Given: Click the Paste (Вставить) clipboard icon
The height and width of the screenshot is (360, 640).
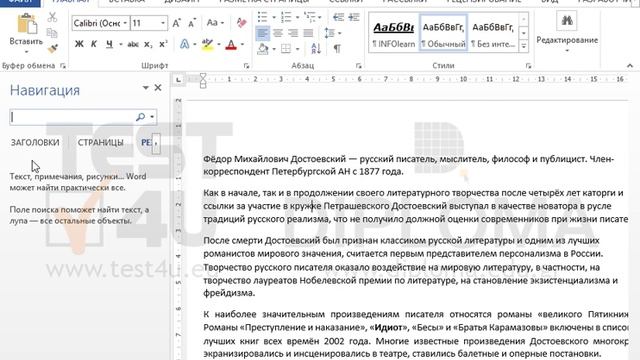Looking at the screenshot, I should coord(27,23).
